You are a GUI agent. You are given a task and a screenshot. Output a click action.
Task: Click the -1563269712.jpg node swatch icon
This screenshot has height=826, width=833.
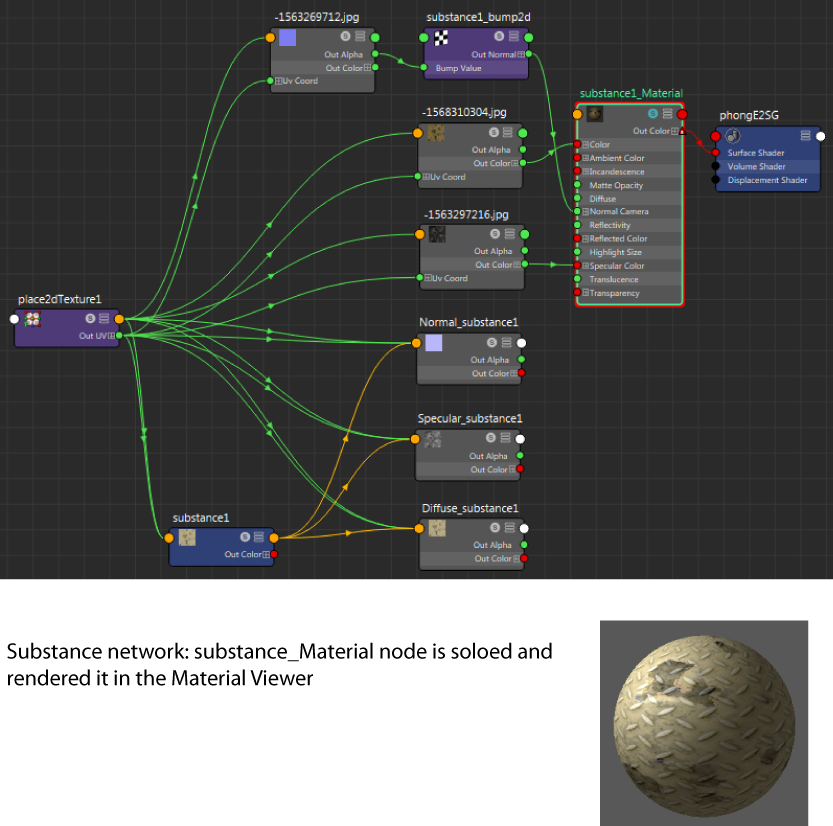287,38
